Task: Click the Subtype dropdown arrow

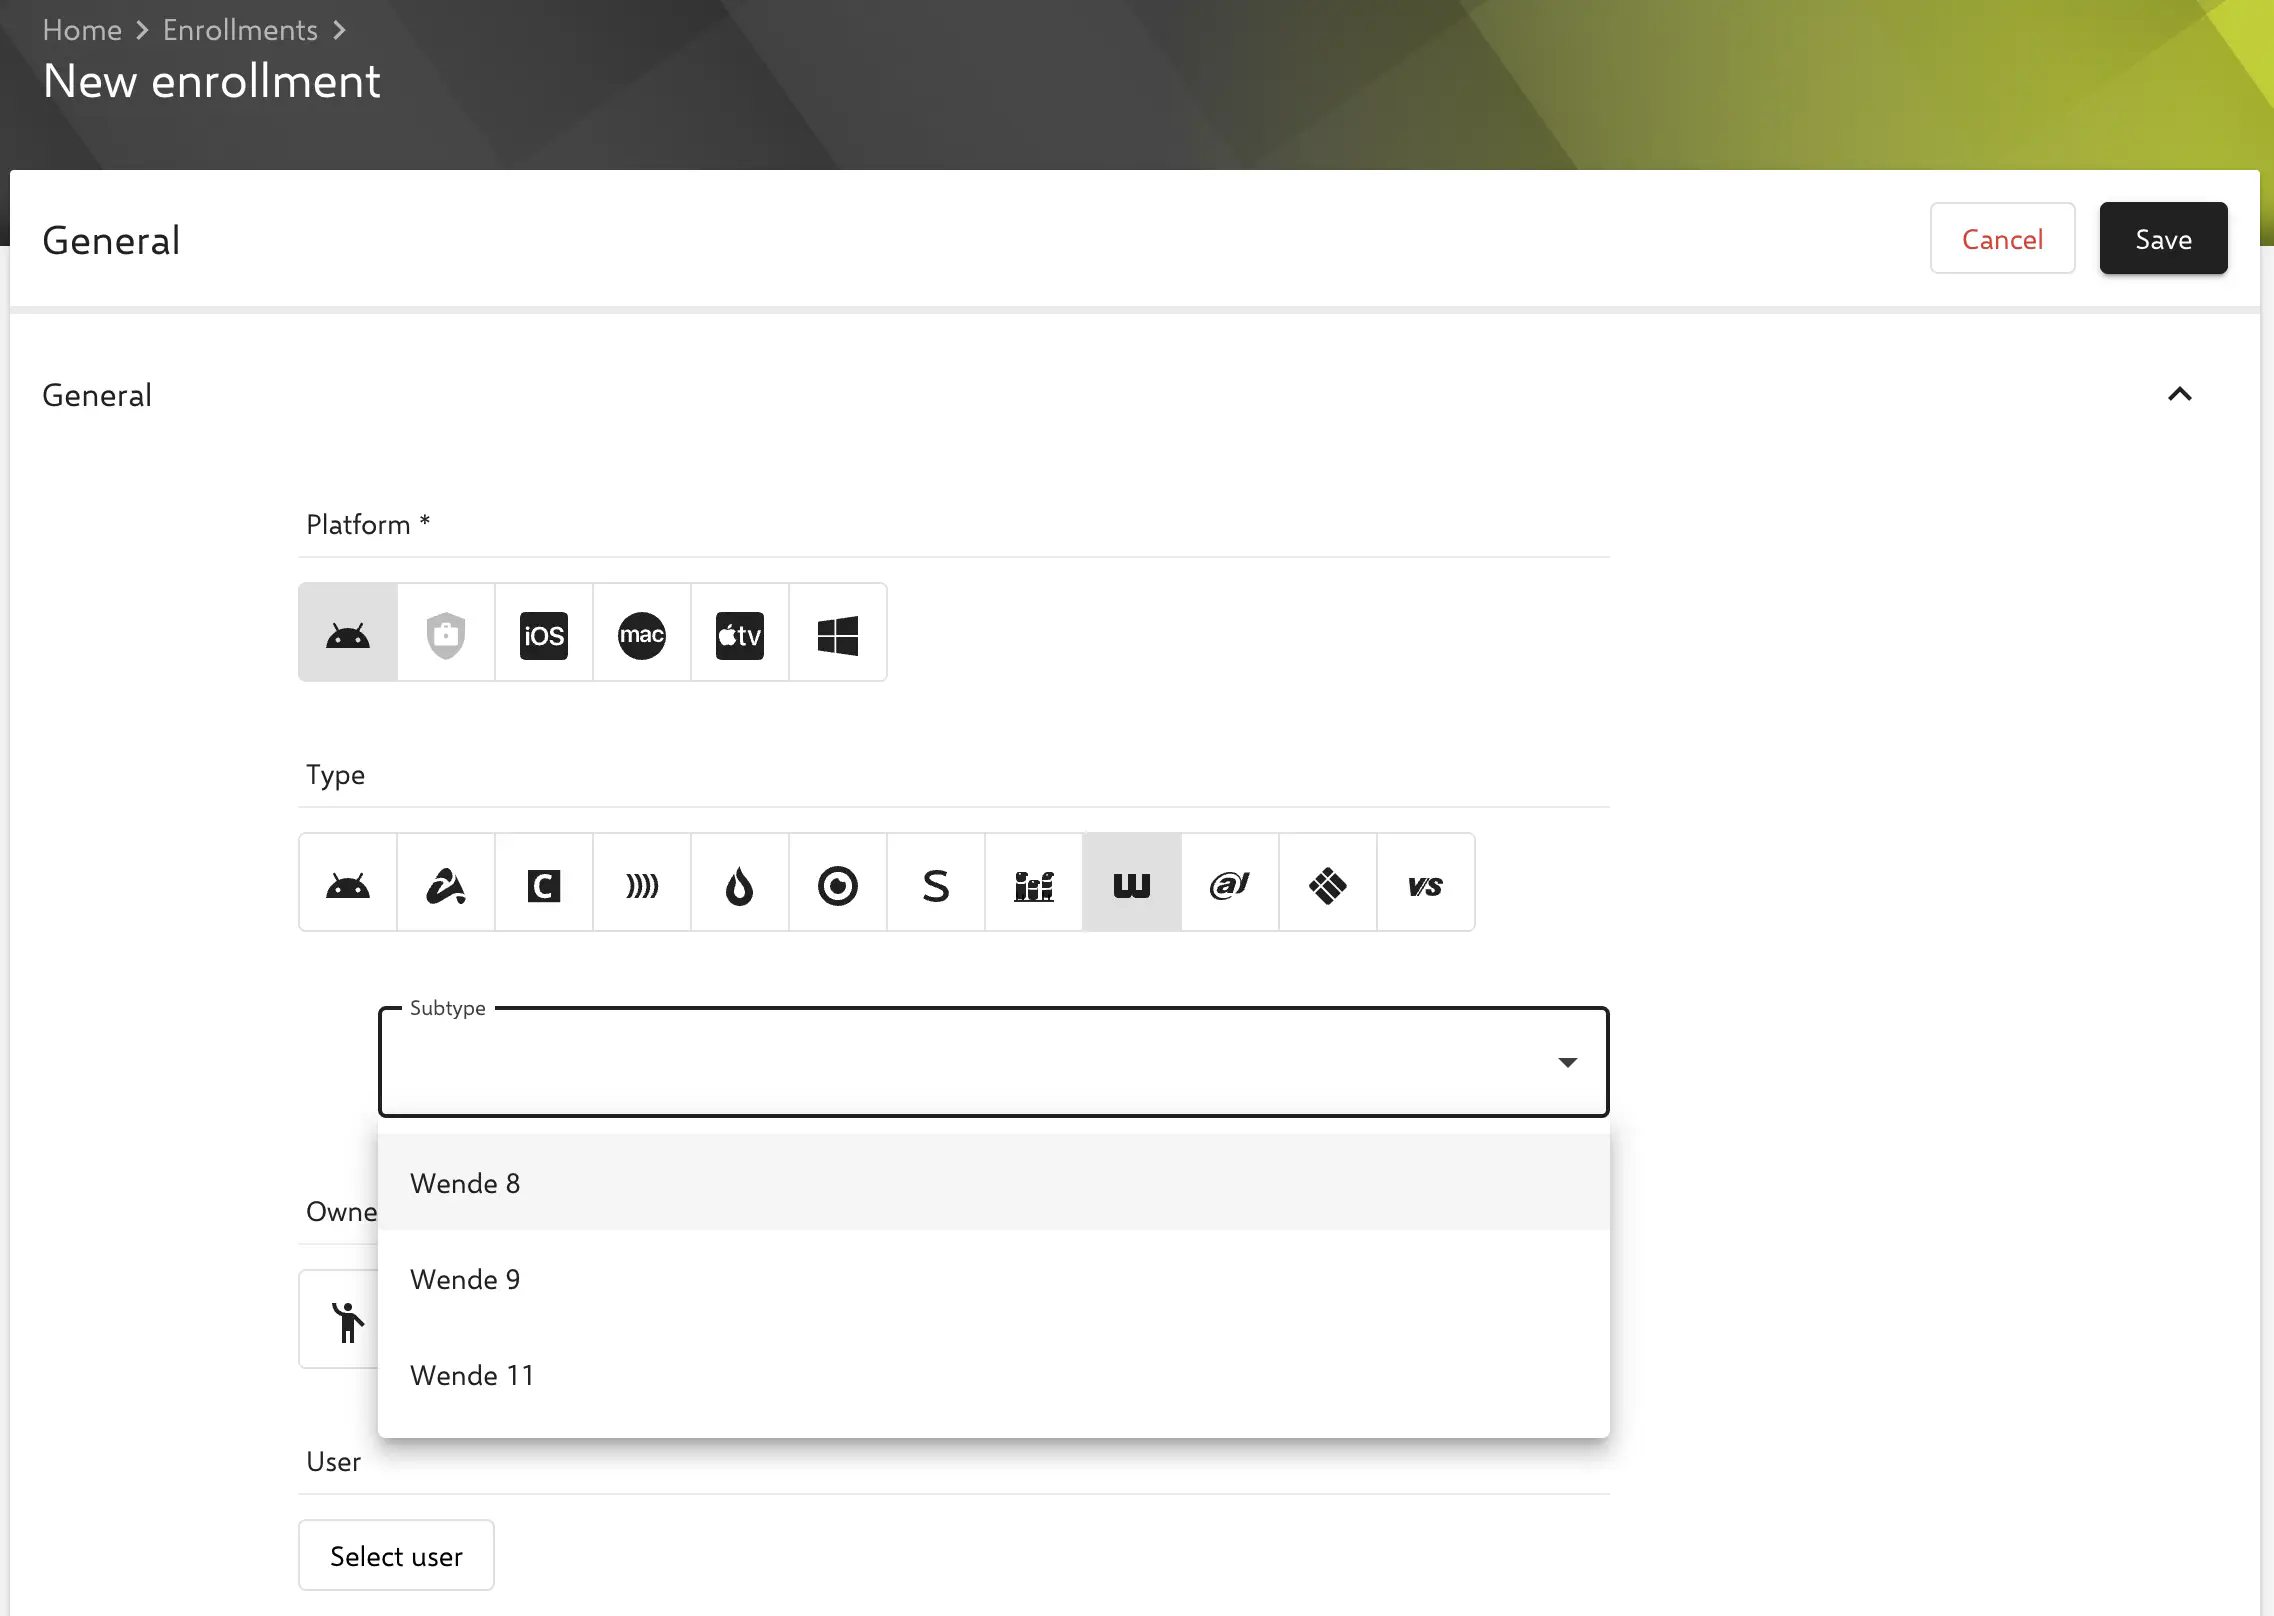Action: coord(1567,1062)
